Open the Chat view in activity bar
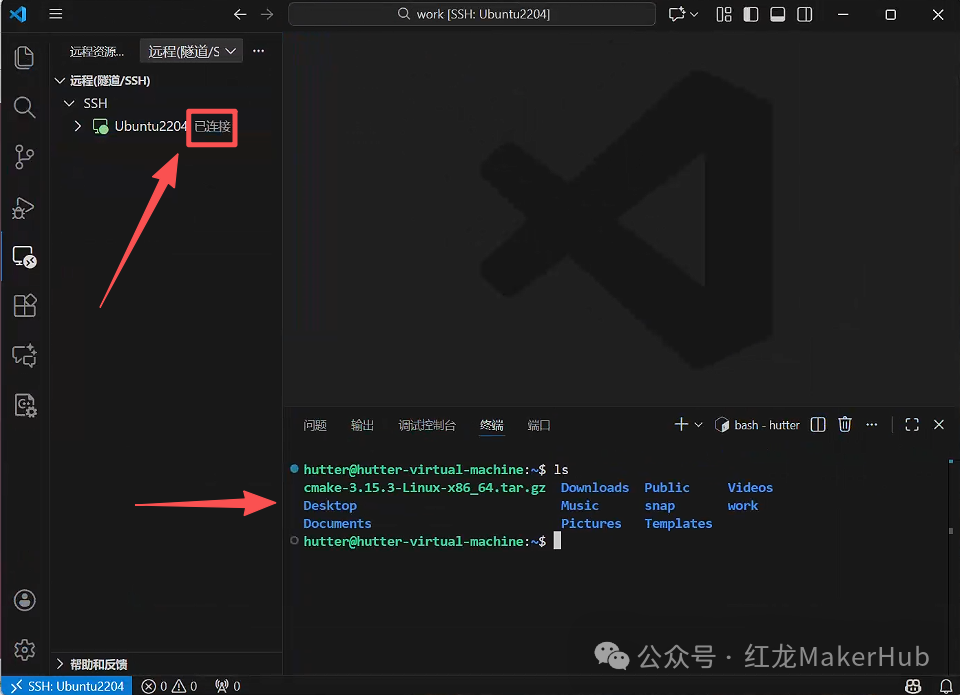 click(x=24, y=355)
